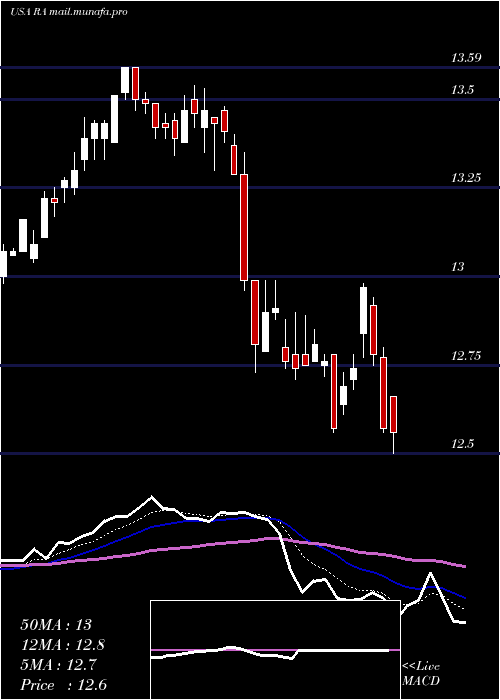
Task: Click the 12.75 price level label
Action: point(466,356)
